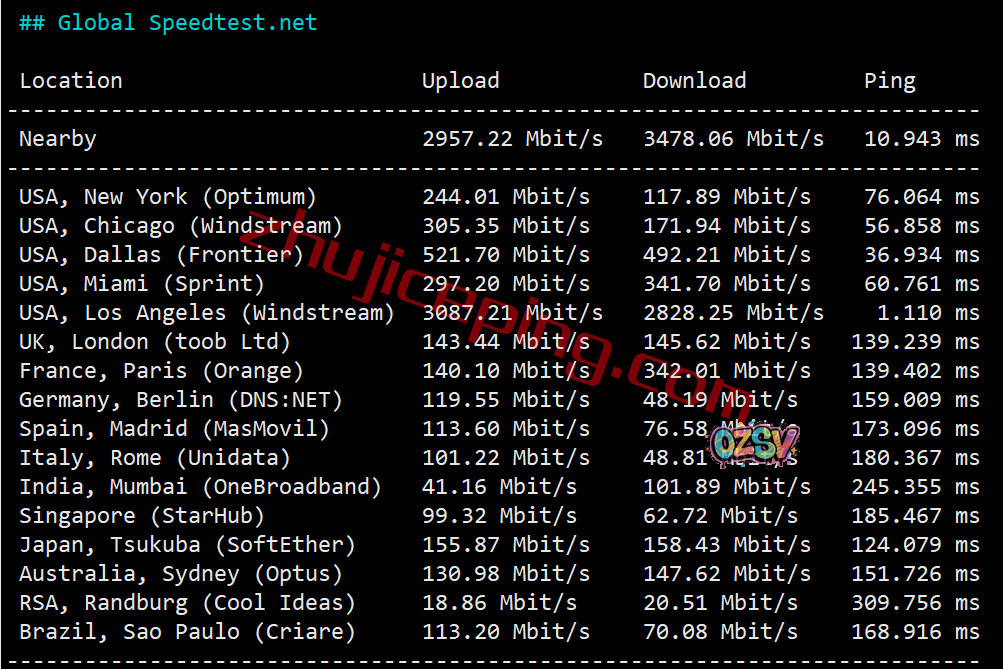Click the Japan, Tsukuba (SoftEther) row
Viewport: 1003px width, 669px height.
pyautogui.click(x=499, y=545)
